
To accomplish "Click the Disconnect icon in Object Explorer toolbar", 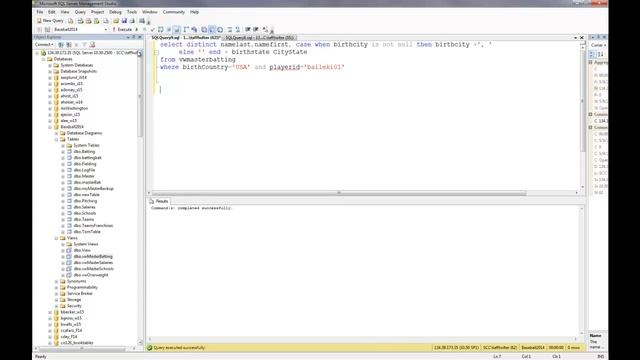I will point(69,44).
